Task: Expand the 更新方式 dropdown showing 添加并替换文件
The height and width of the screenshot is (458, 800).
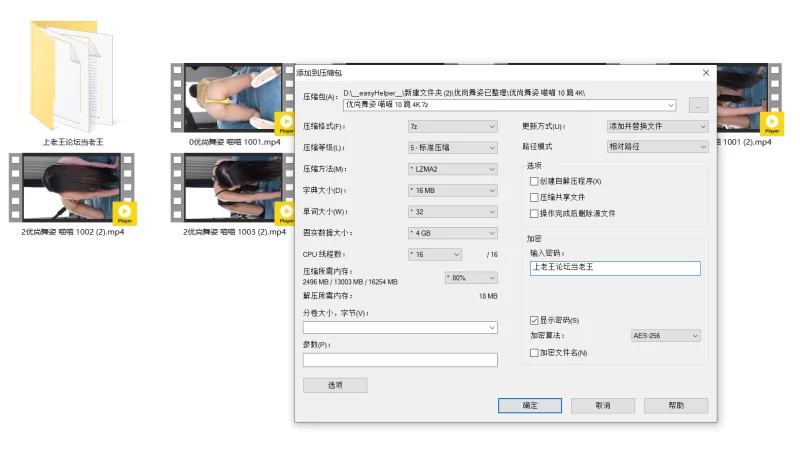Action: (658, 126)
